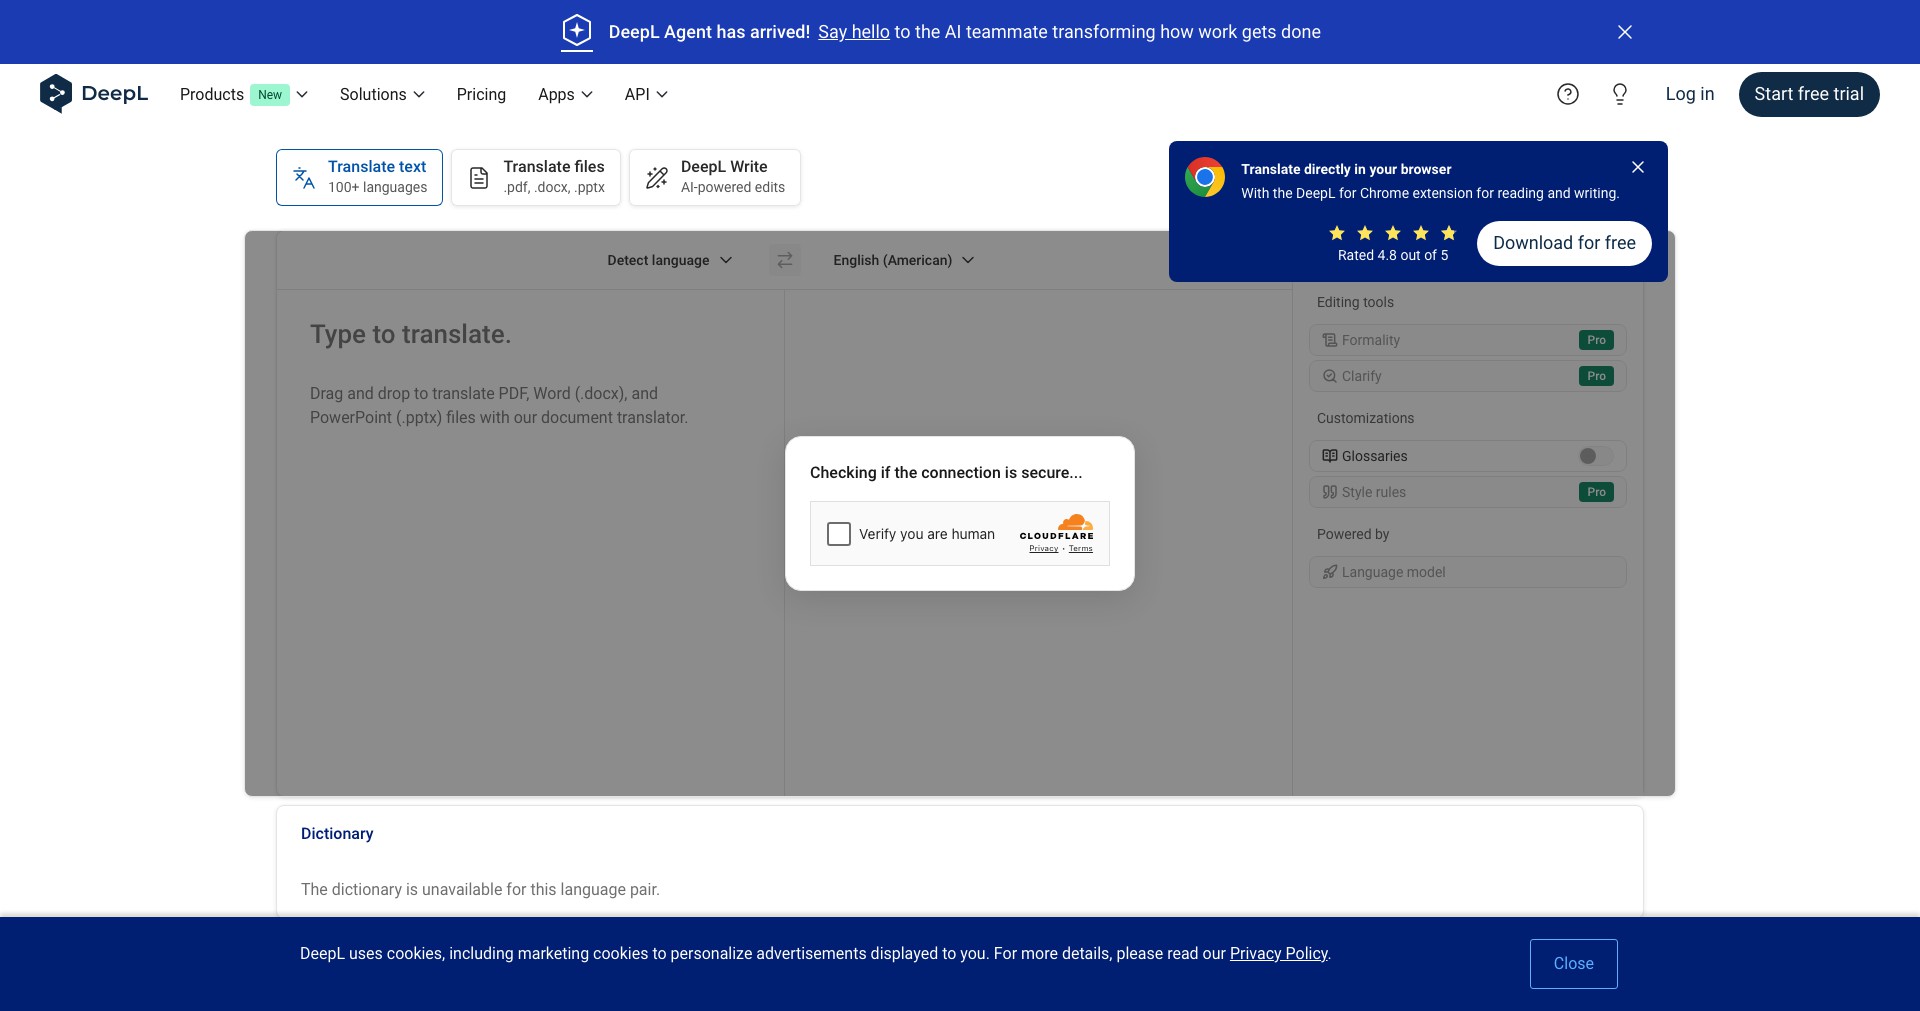Image resolution: width=1920 pixels, height=1011 pixels.
Task: Click the Formality Pro badge
Action: click(1596, 340)
